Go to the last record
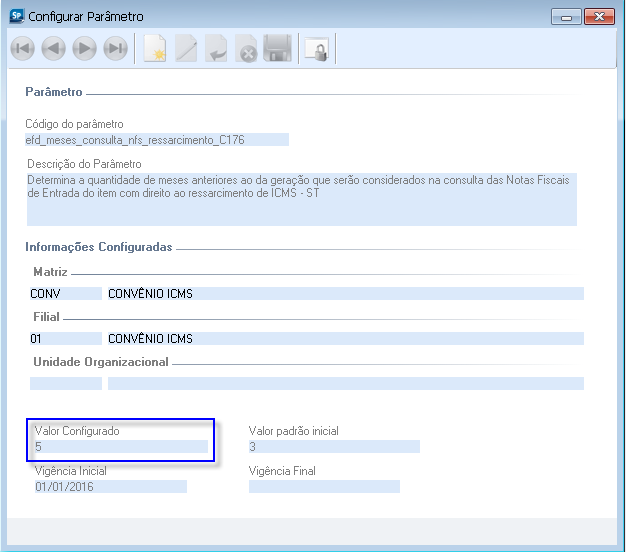626x552 pixels. pyautogui.click(x=115, y=49)
